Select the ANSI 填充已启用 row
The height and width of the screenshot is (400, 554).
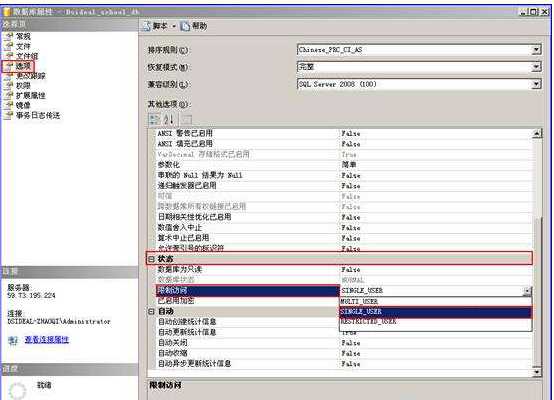click(343, 144)
